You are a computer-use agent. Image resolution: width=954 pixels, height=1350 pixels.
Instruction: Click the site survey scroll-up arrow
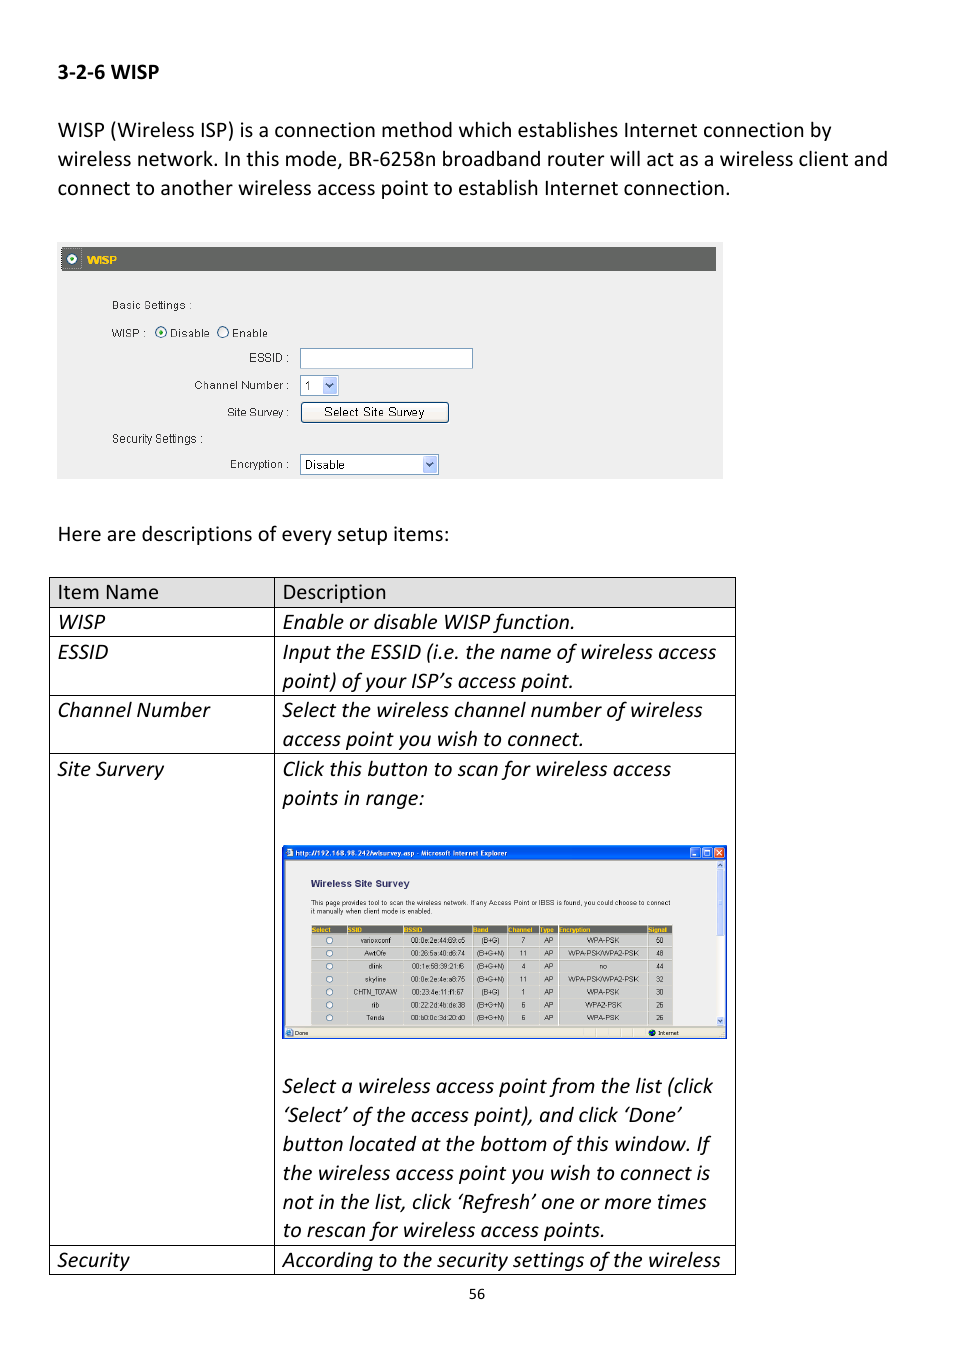point(720,866)
